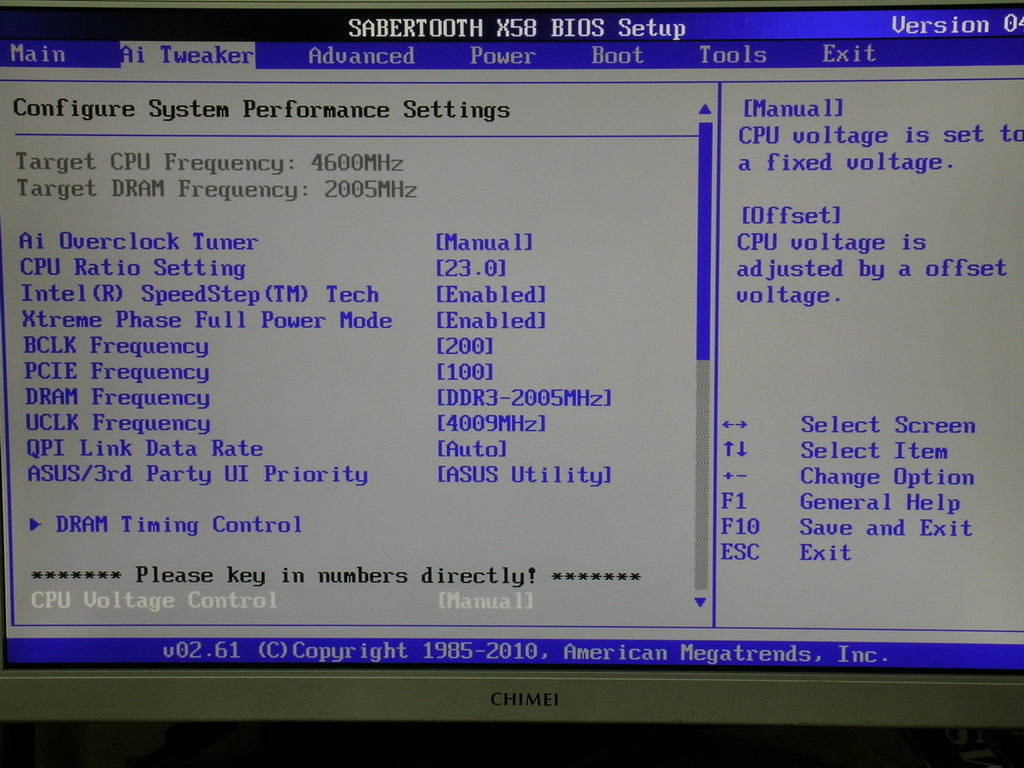Open the Power tab
This screenshot has height=768, width=1024.
click(x=502, y=56)
